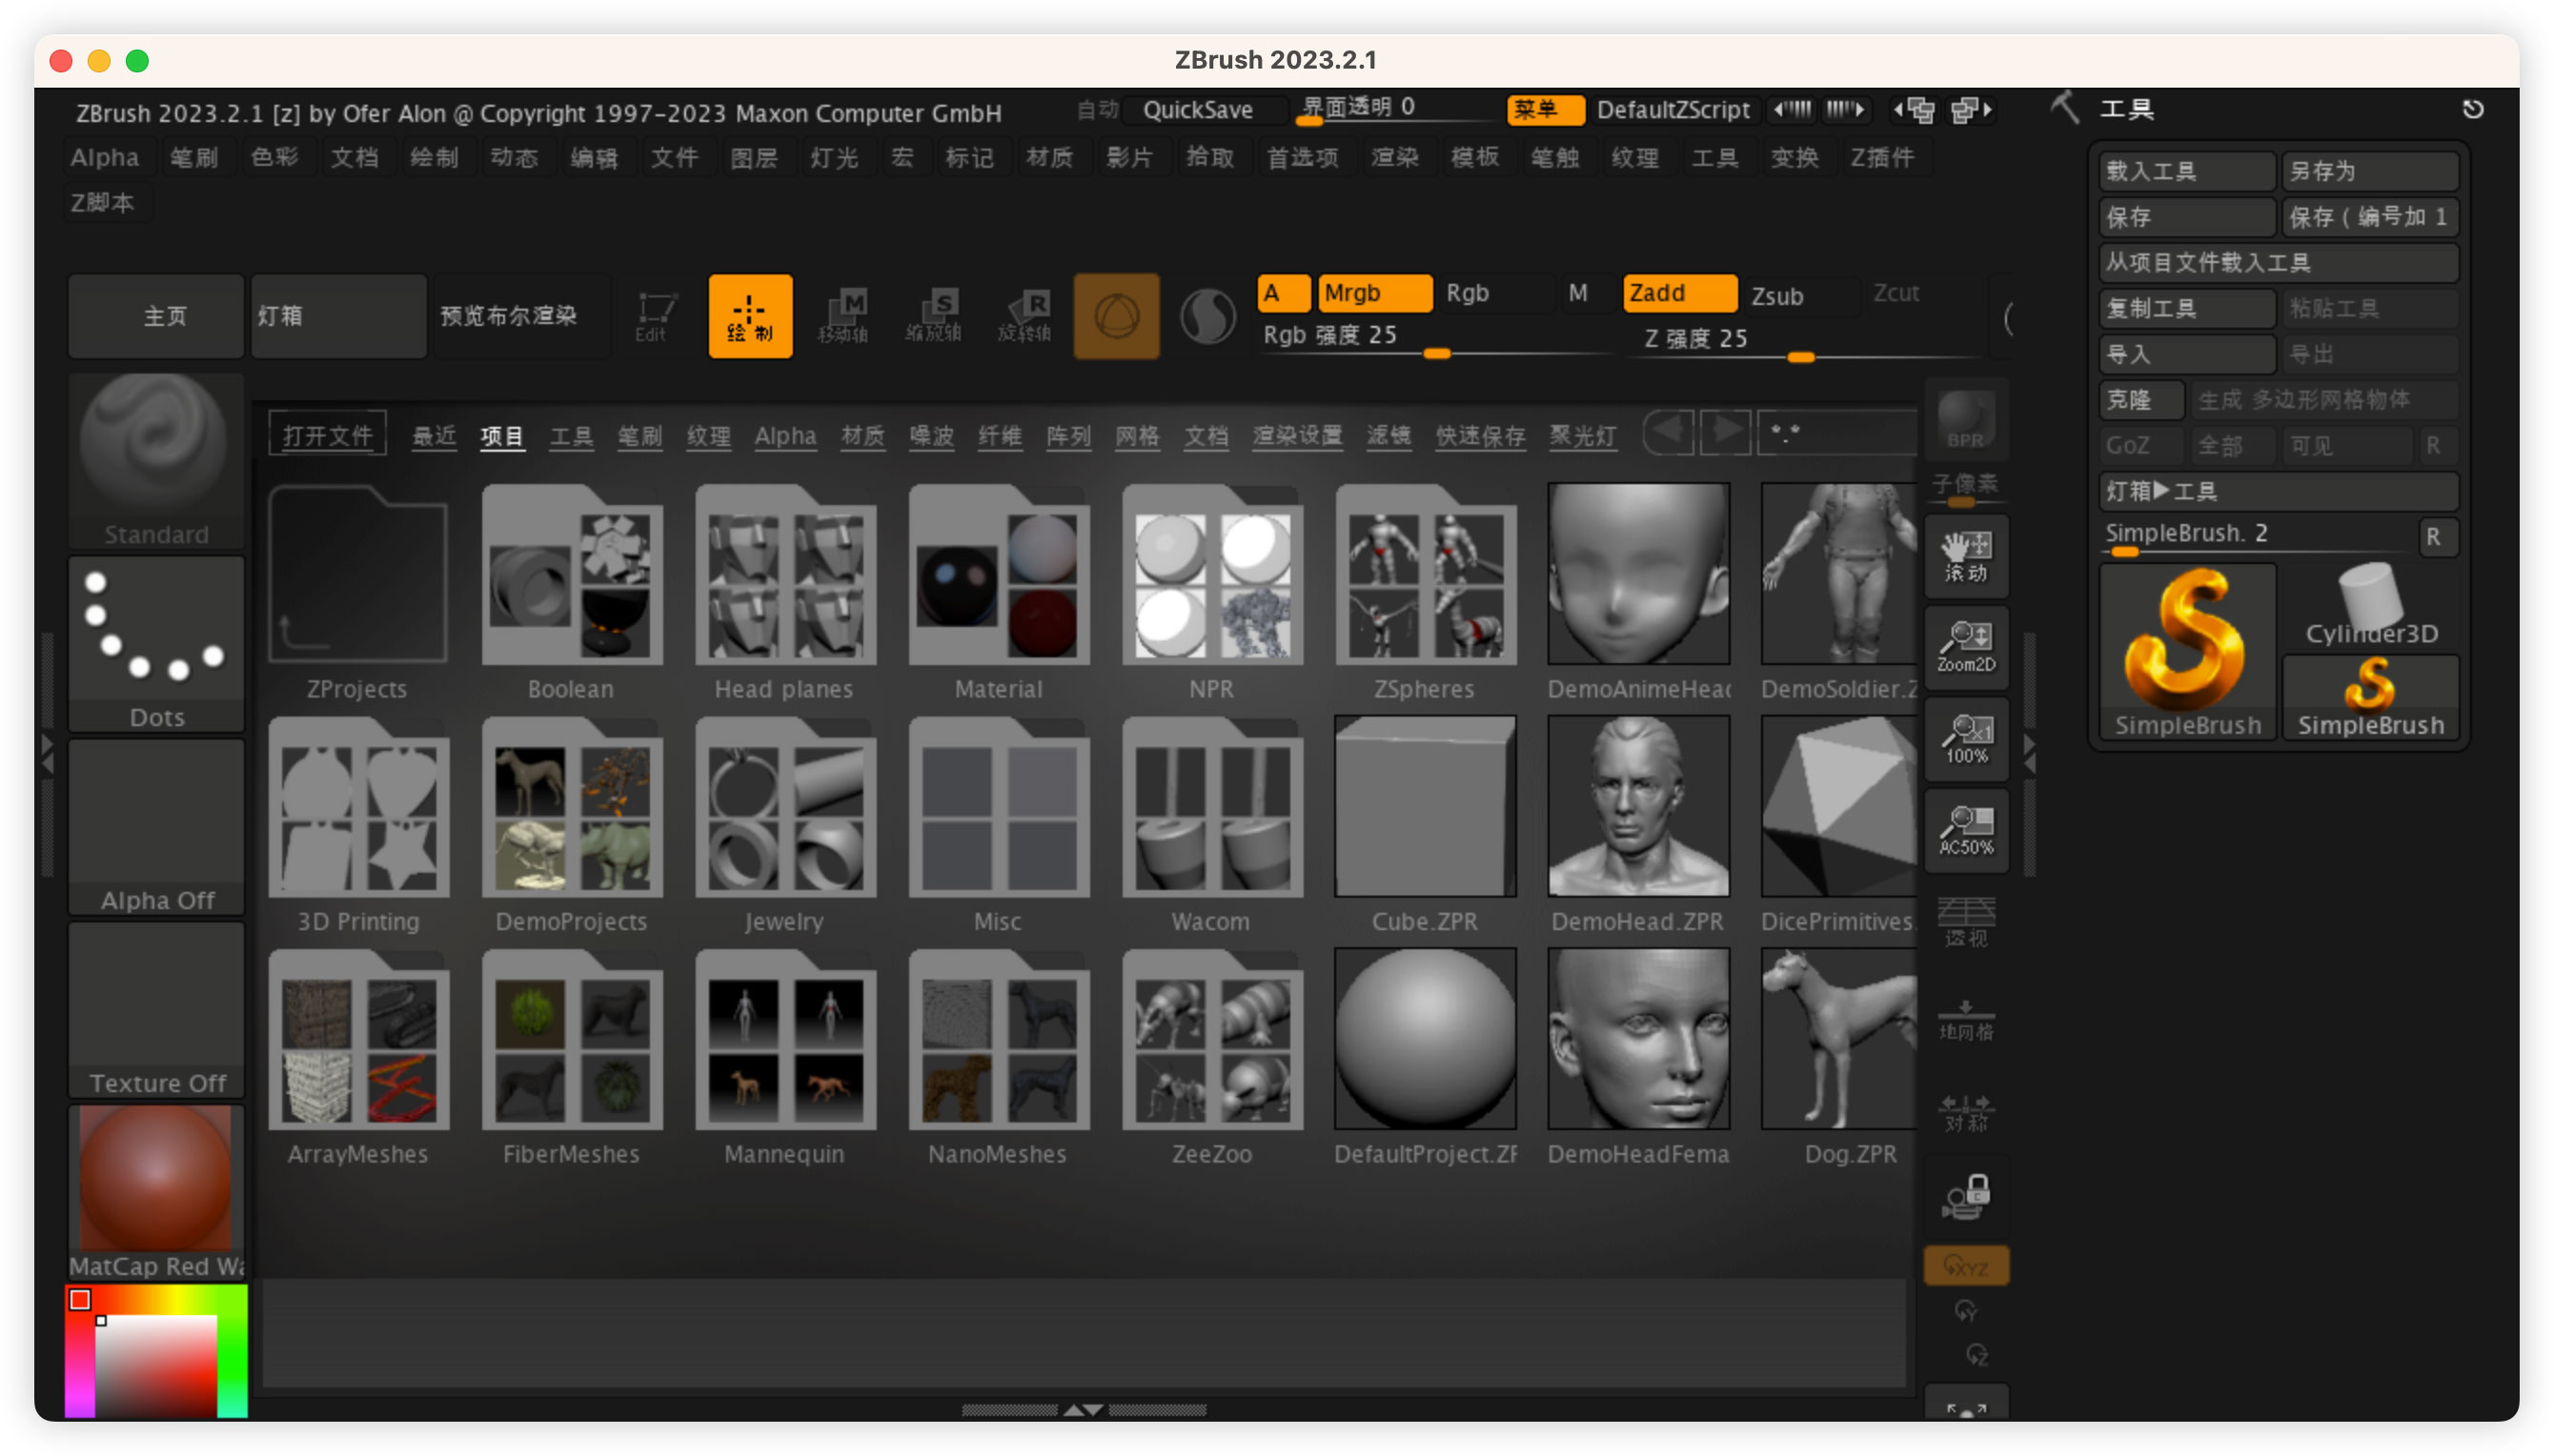Click the Scroll (滚动) hand icon
The image size is (2554, 1456).
pos(1965,556)
